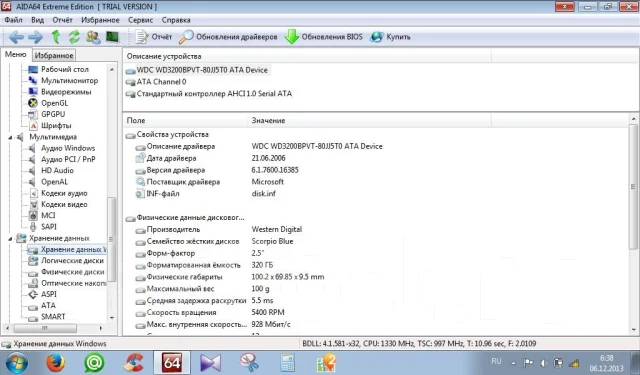Select GPGPU in the tree
The width and height of the screenshot is (640, 375).
(53, 114)
